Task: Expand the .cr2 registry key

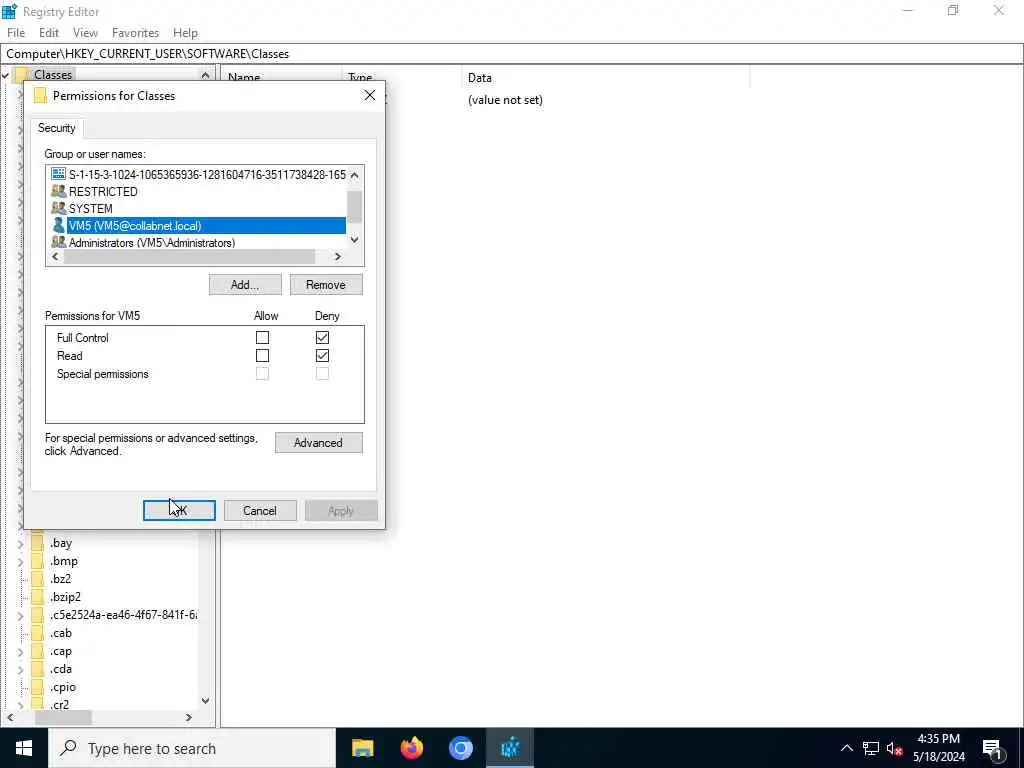Action: click(20, 705)
